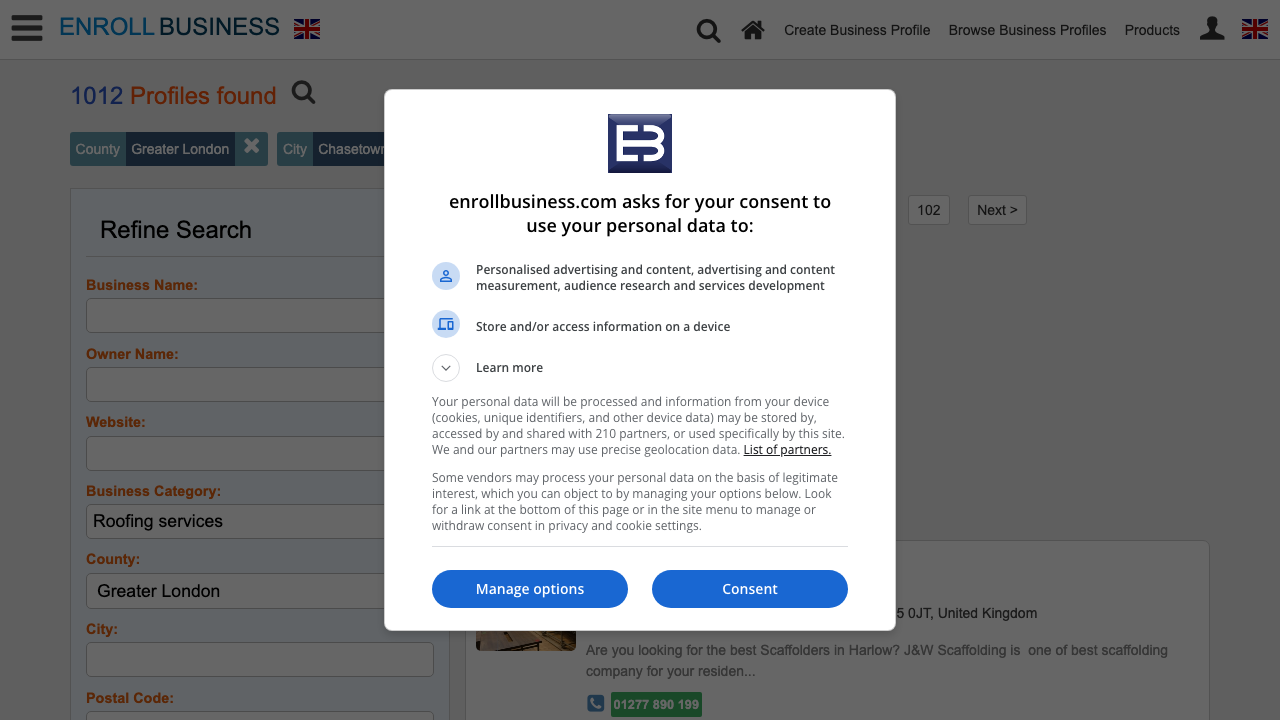The height and width of the screenshot is (720, 1280).
Task: Open the Business Category dropdown
Action: click(236, 521)
